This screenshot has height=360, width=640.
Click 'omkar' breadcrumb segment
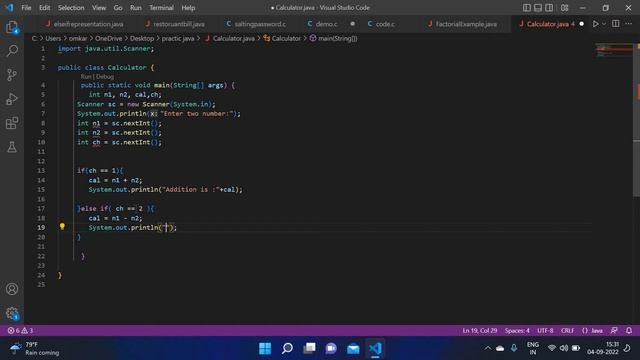pyautogui.click(x=78, y=38)
